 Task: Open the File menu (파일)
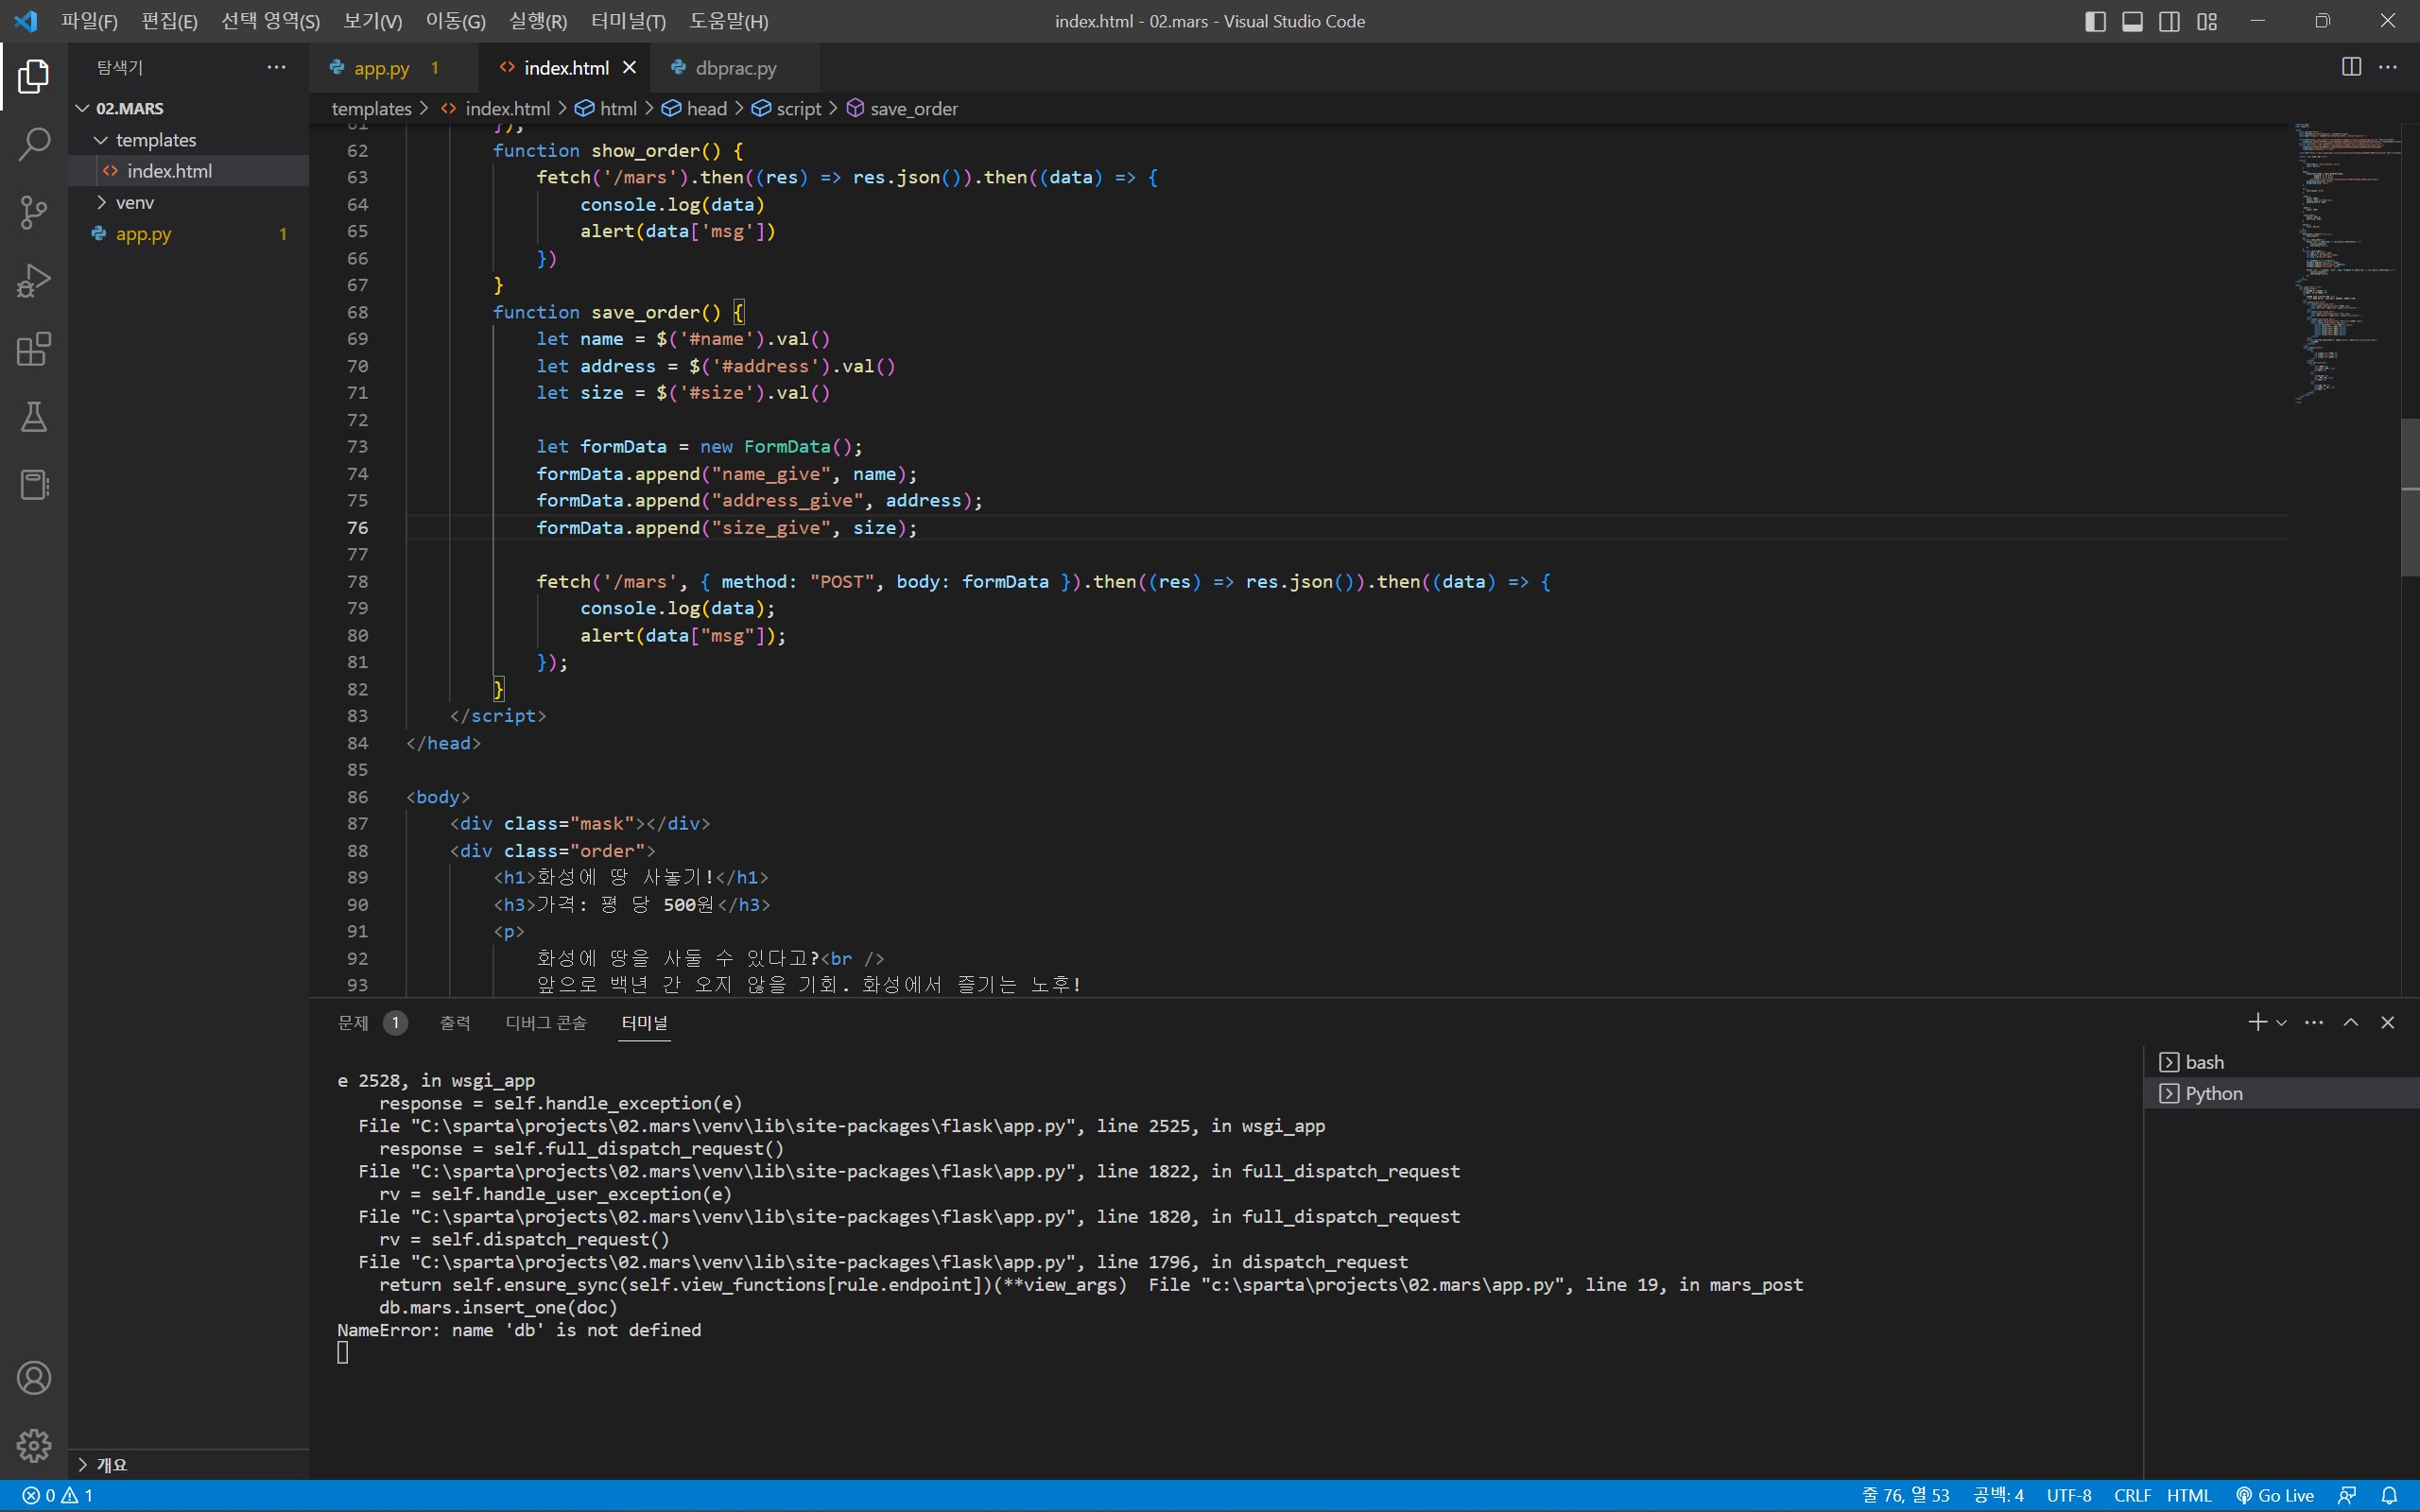89,21
